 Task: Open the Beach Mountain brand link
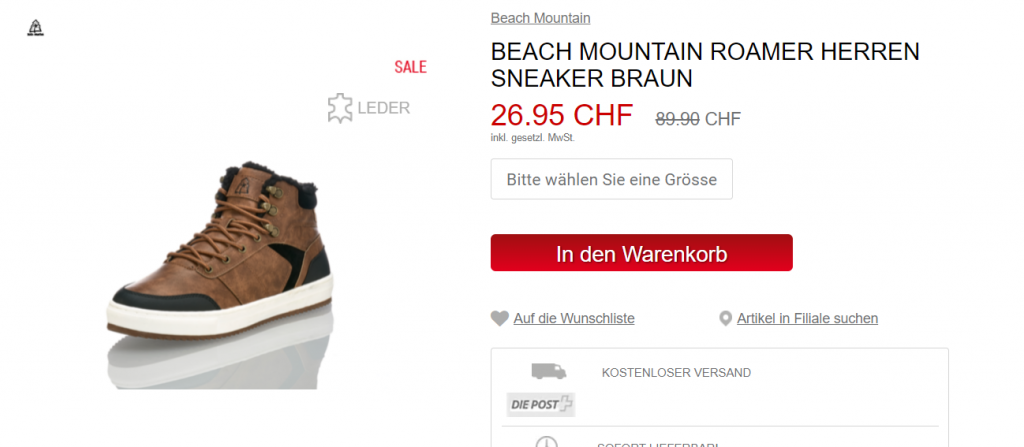click(541, 18)
